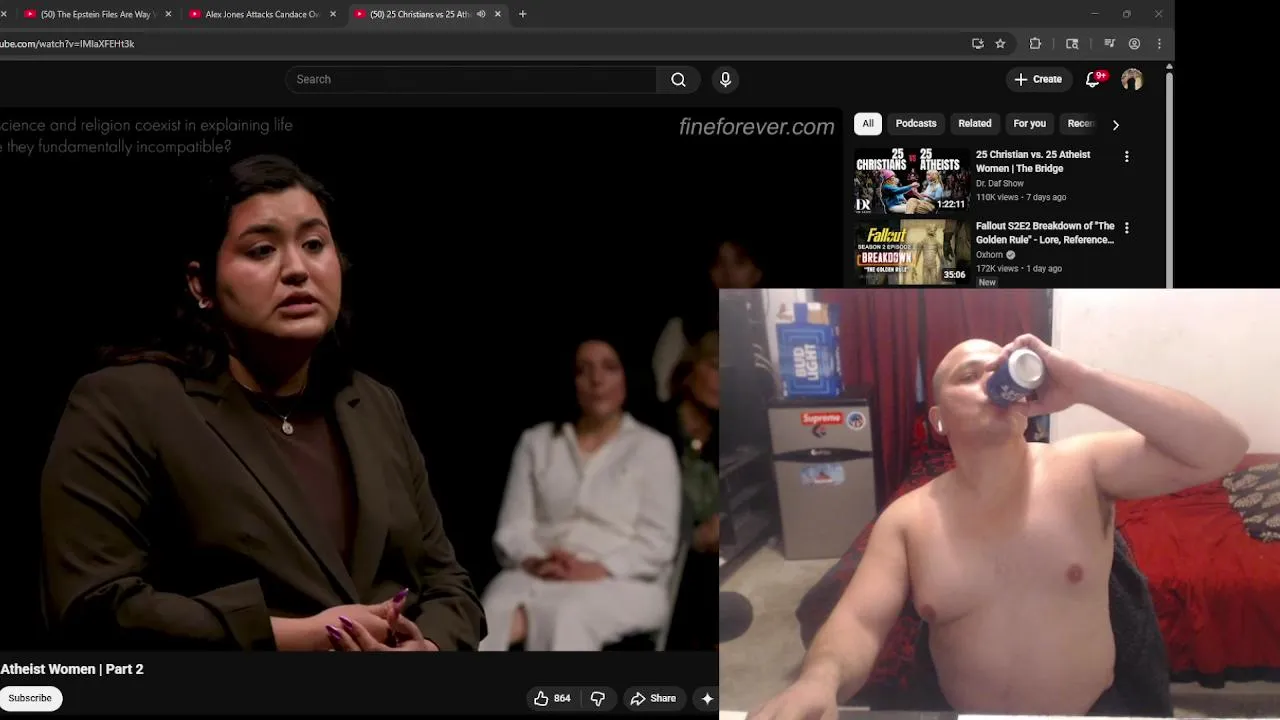Open the YouTube account avatar menu
Viewport: 1280px width, 720px height.
coord(1132,80)
